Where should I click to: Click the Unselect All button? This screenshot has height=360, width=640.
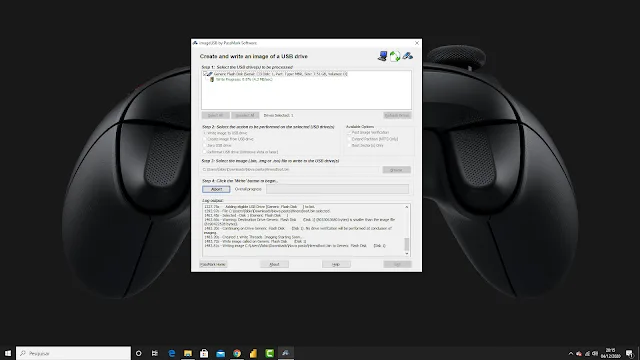click(x=245, y=116)
